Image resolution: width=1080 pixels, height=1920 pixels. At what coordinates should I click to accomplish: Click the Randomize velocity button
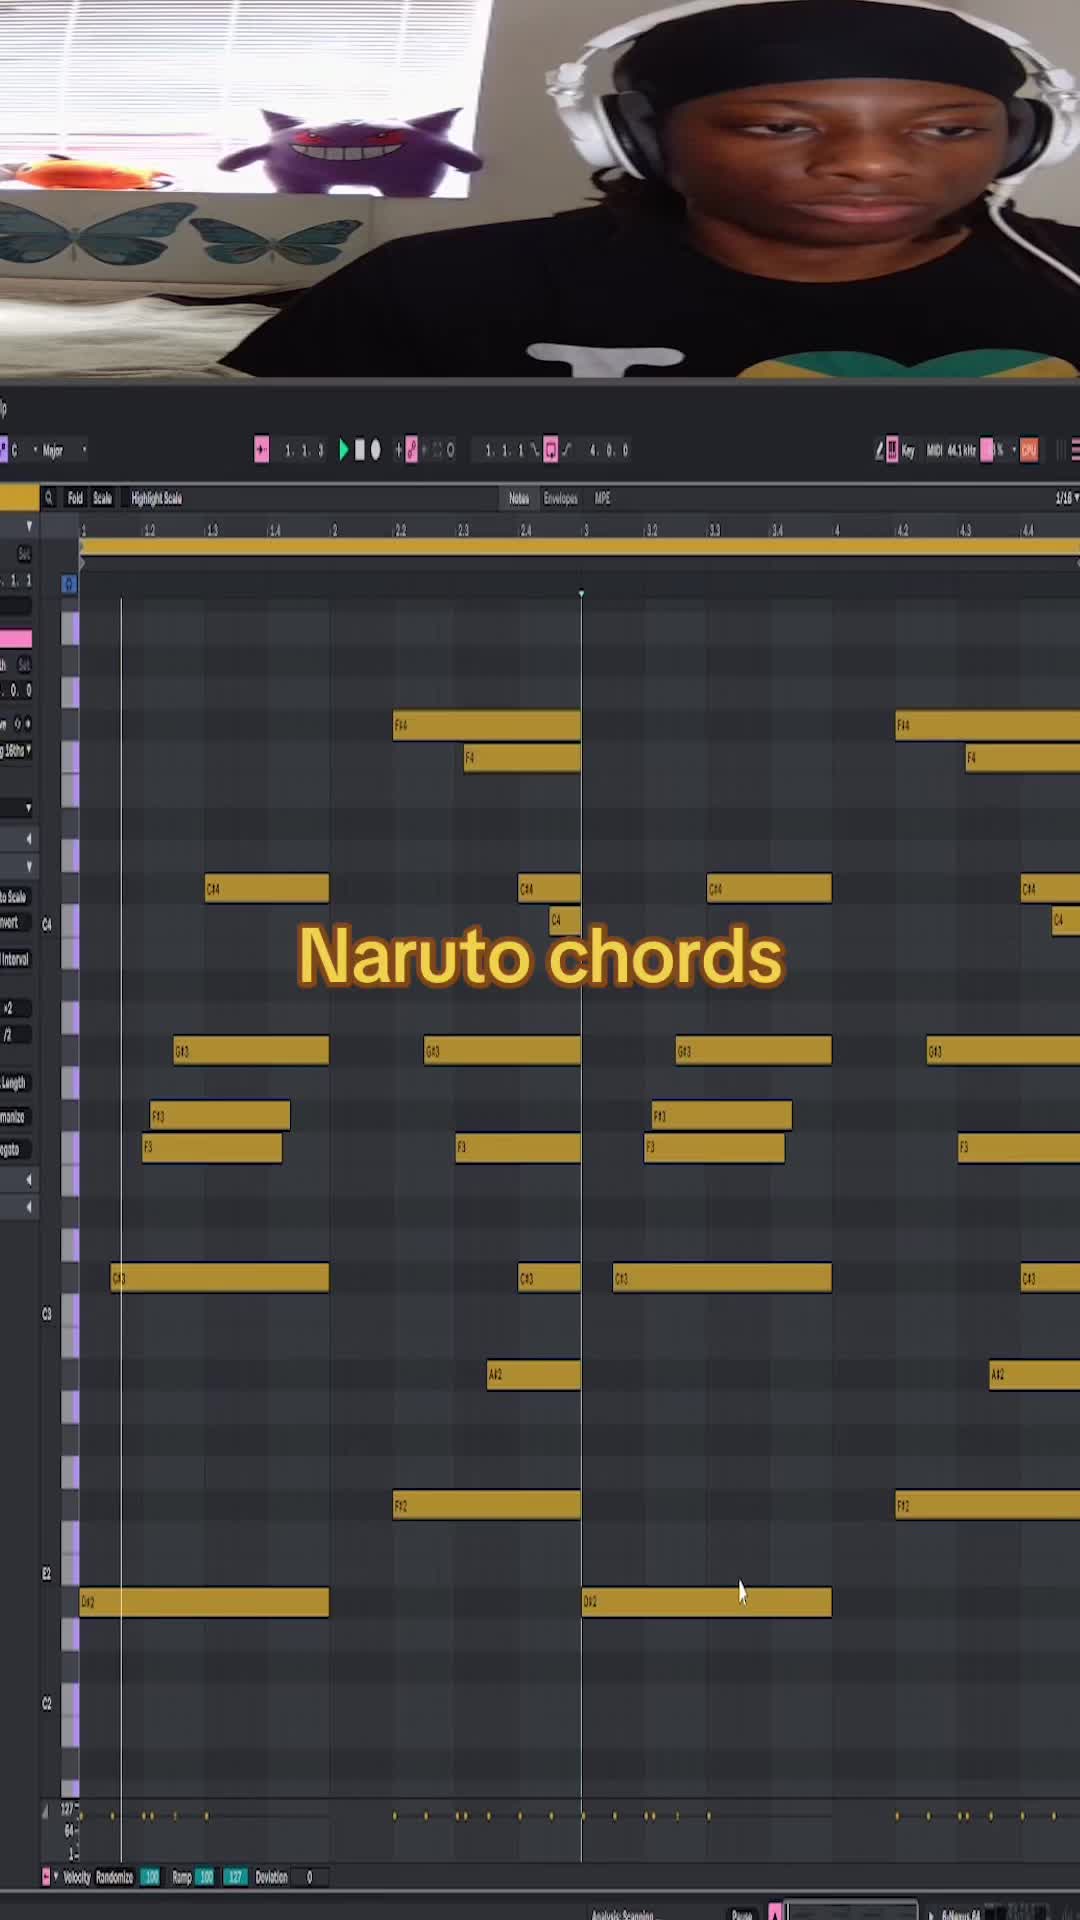click(x=114, y=1877)
